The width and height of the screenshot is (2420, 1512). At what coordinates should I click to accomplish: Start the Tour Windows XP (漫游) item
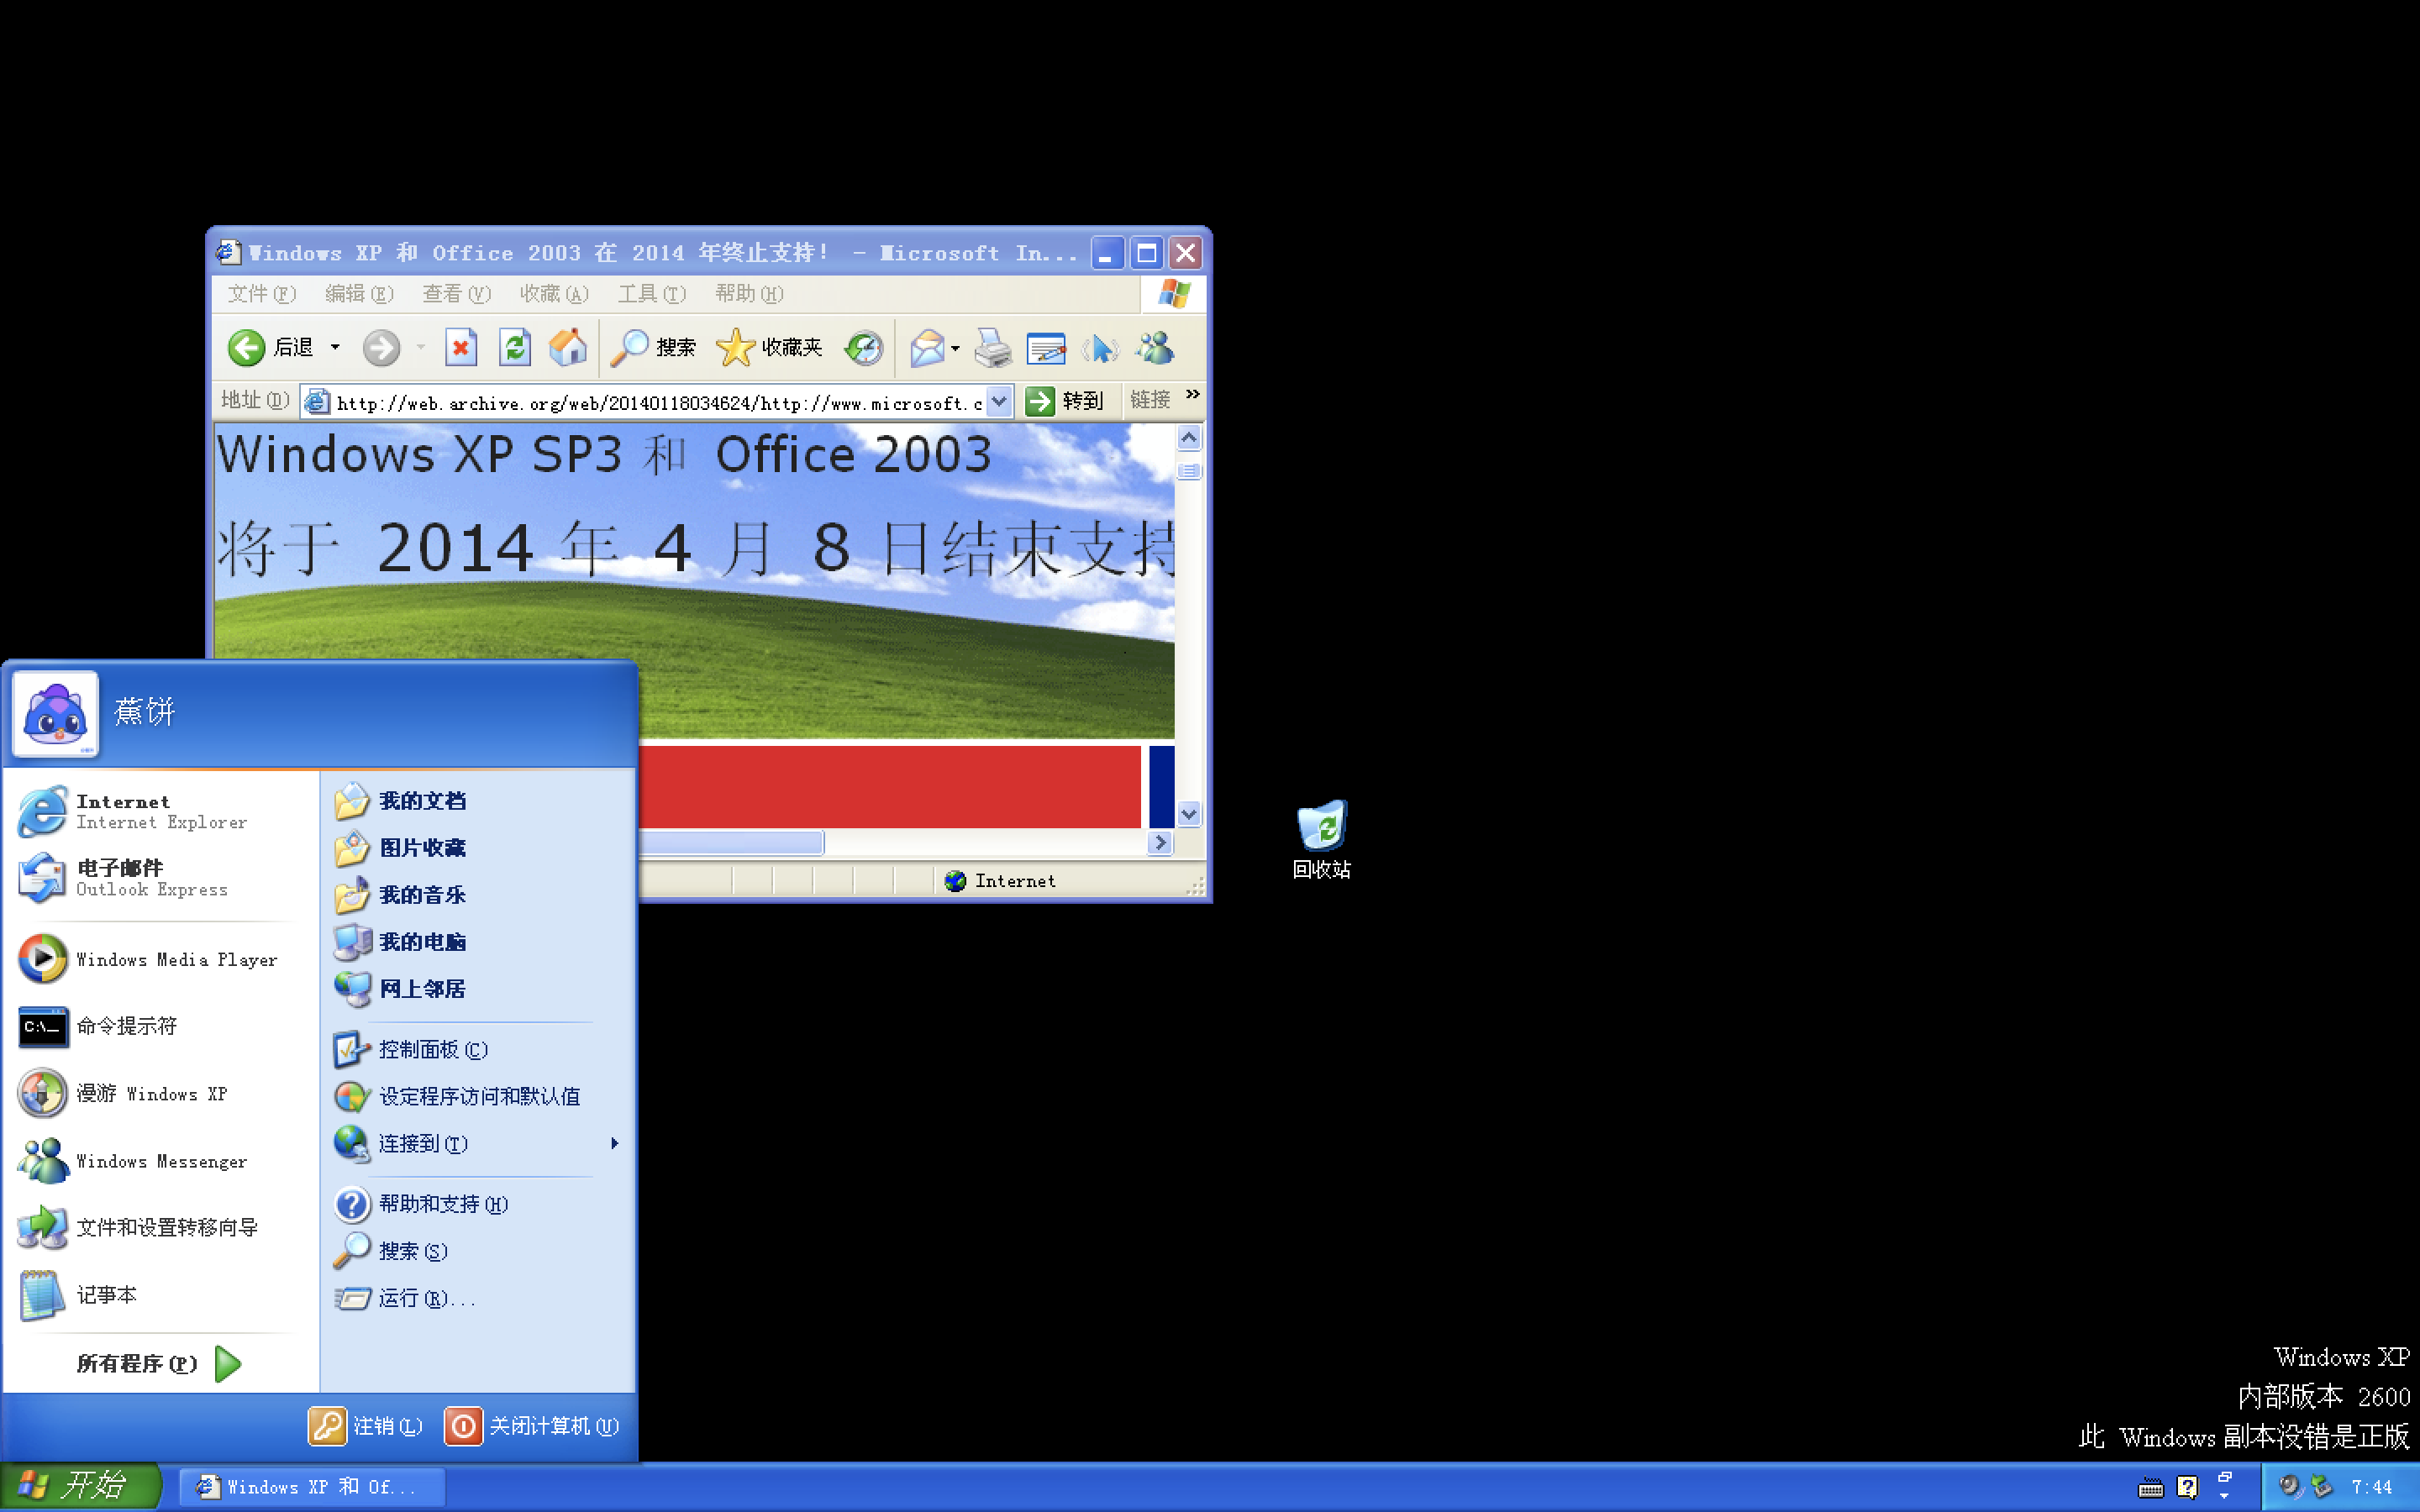(160, 1093)
